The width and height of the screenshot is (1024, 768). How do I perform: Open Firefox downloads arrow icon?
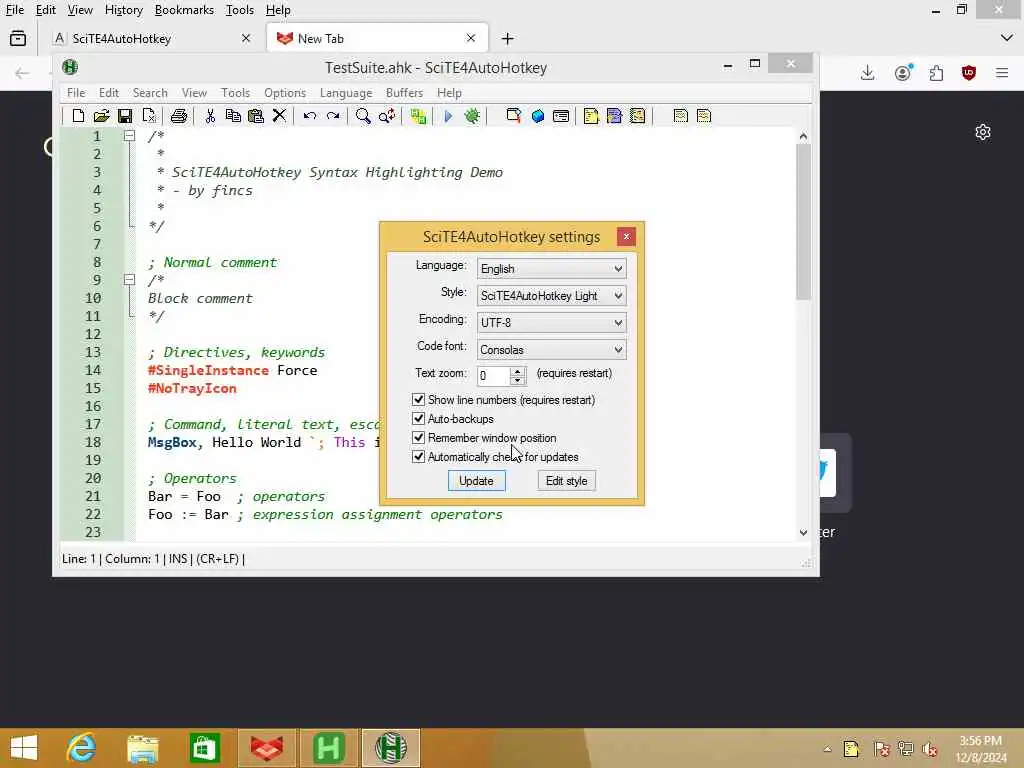click(867, 72)
